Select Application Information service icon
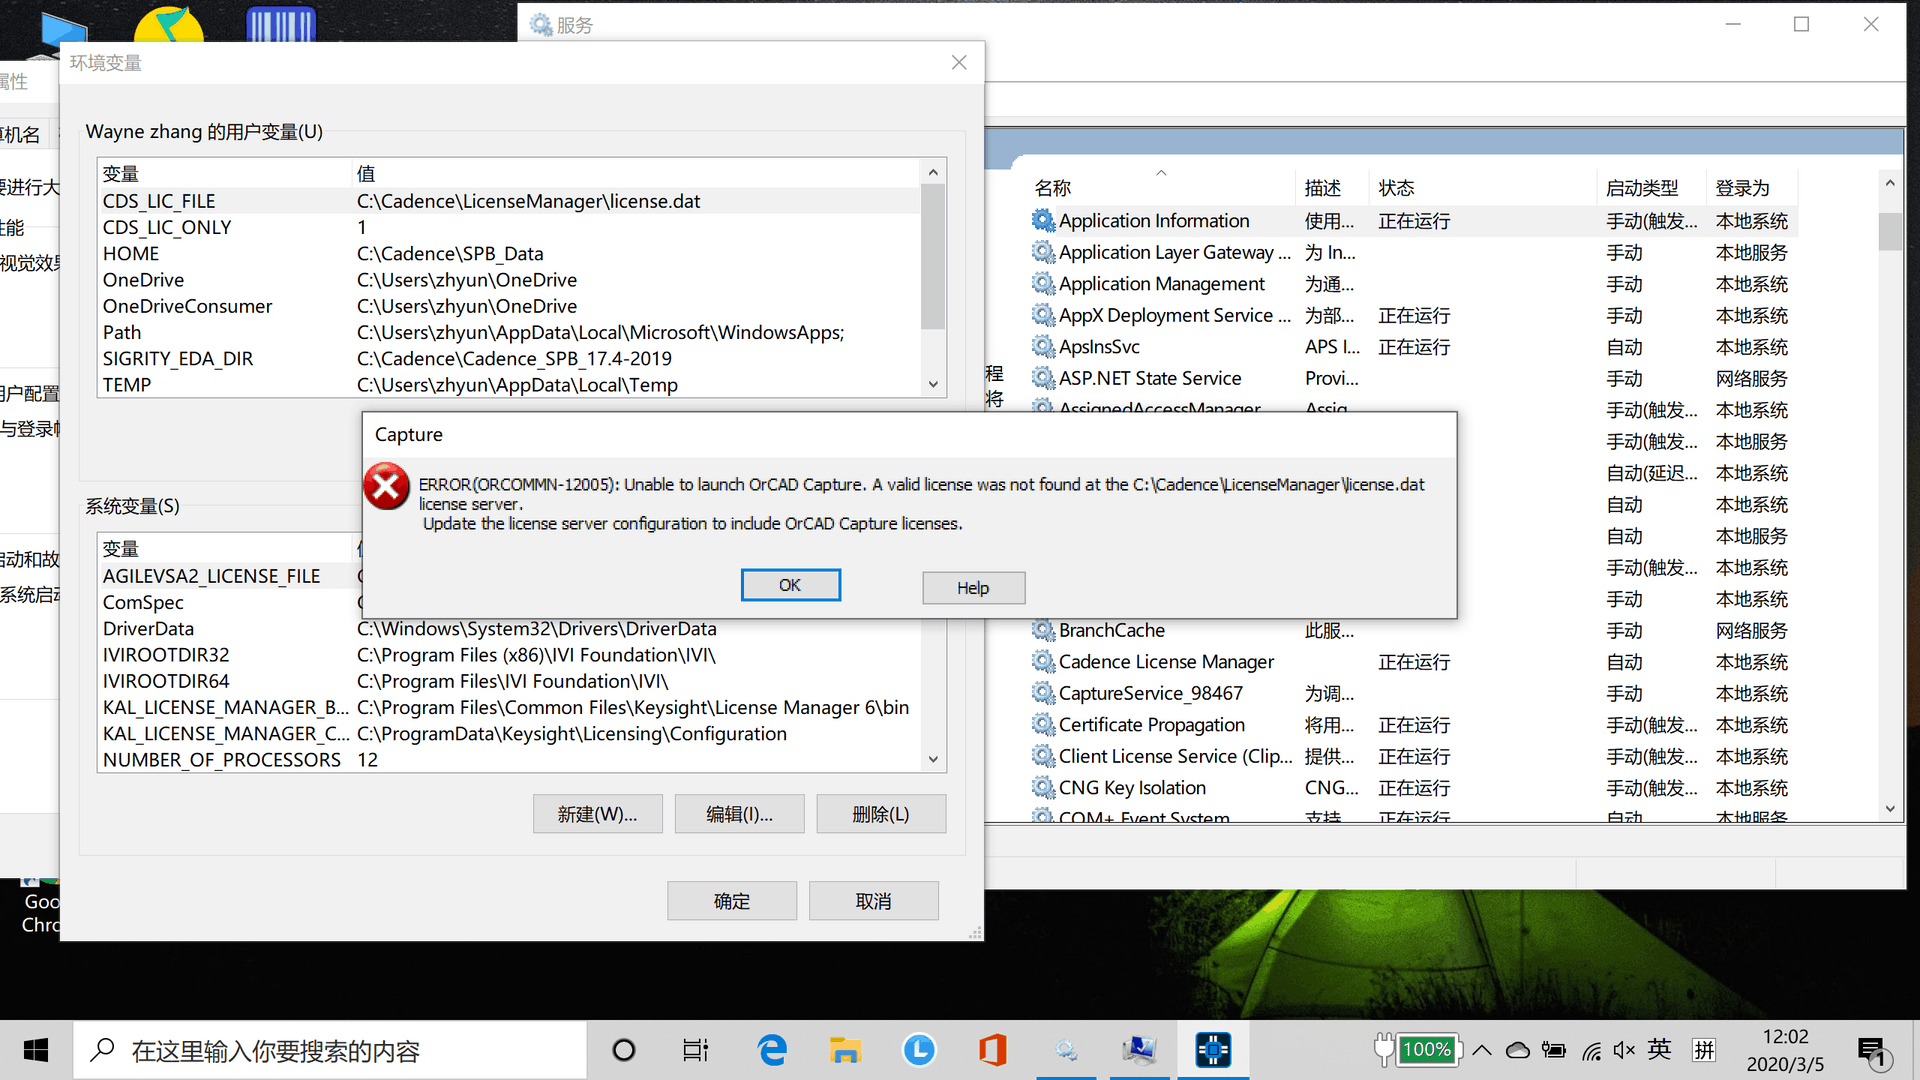1920x1080 pixels. click(1043, 220)
